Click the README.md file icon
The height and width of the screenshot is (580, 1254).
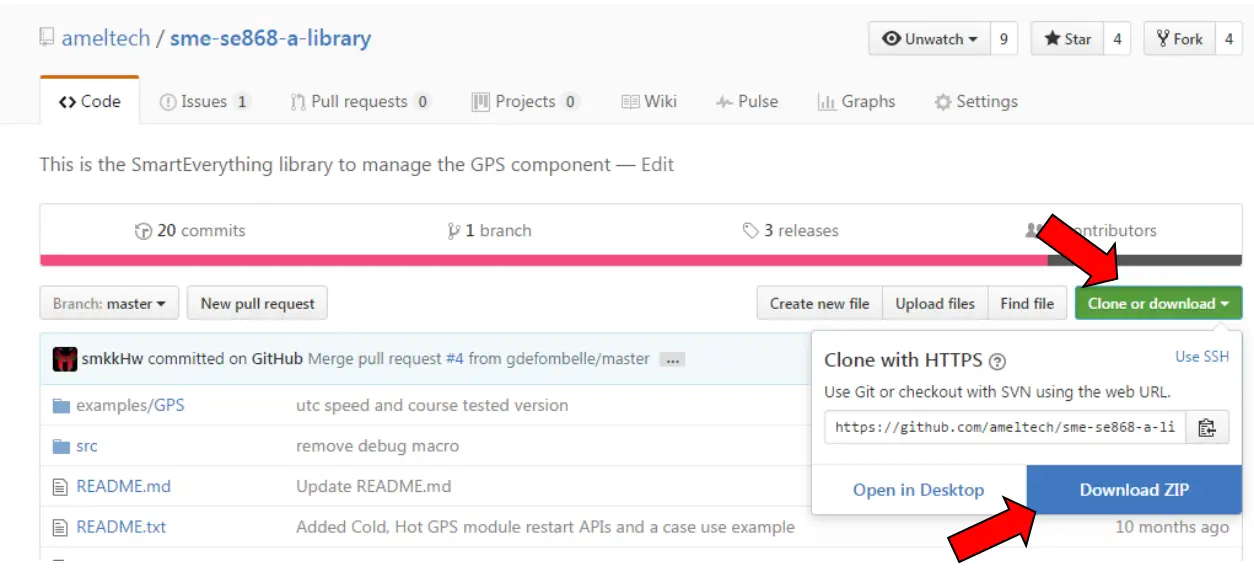(x=61, y=487)
